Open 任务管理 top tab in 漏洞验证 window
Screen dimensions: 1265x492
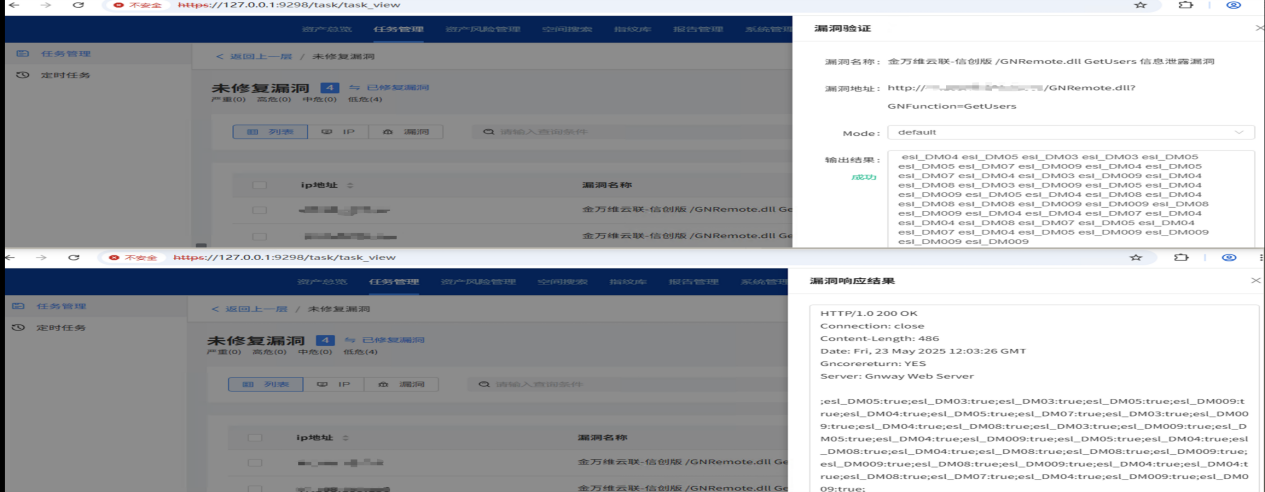point(397,29)
